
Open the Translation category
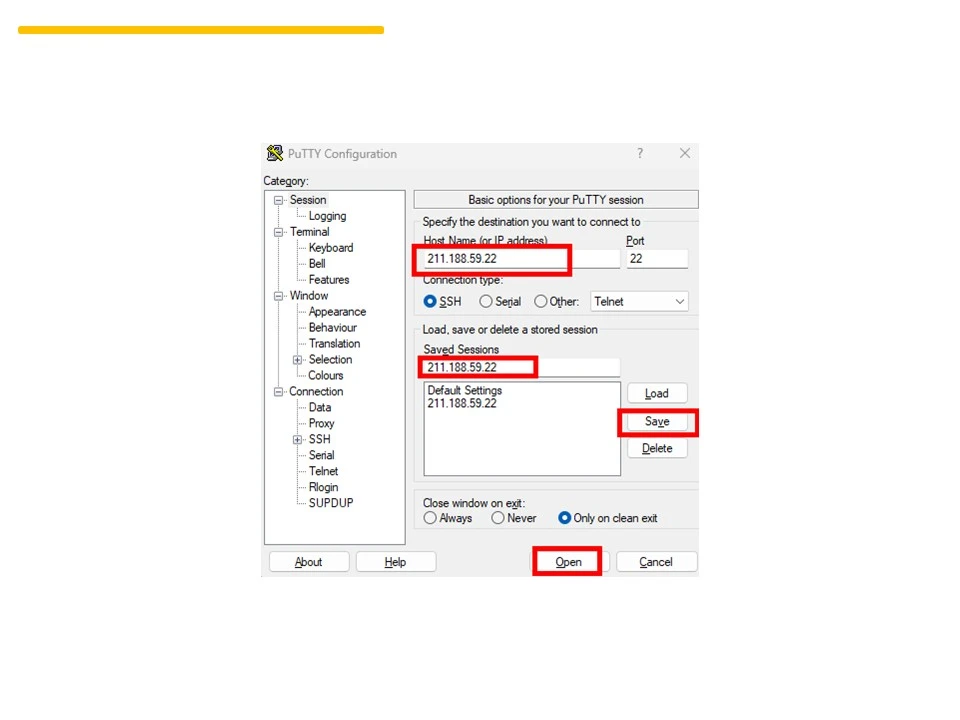point(334,343)
